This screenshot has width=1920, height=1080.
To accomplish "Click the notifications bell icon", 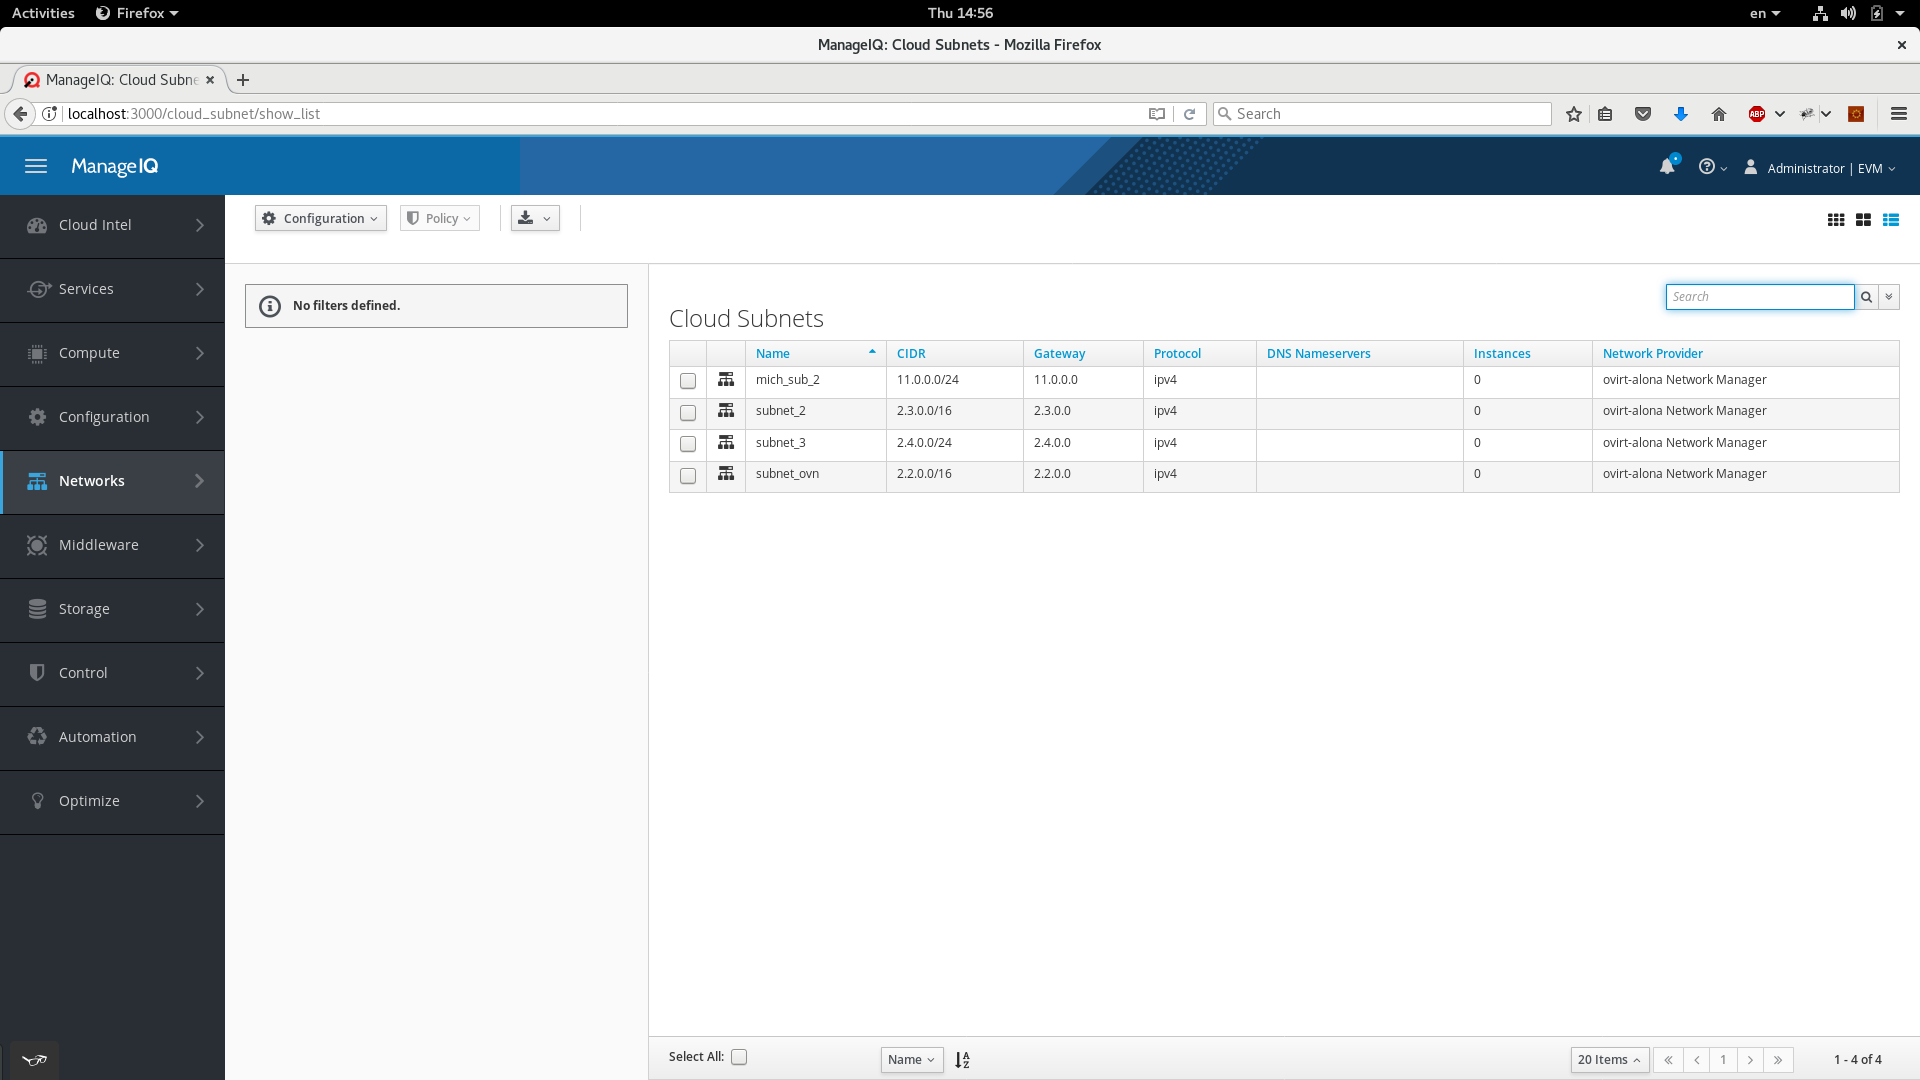I will (x=1667, y=166).
